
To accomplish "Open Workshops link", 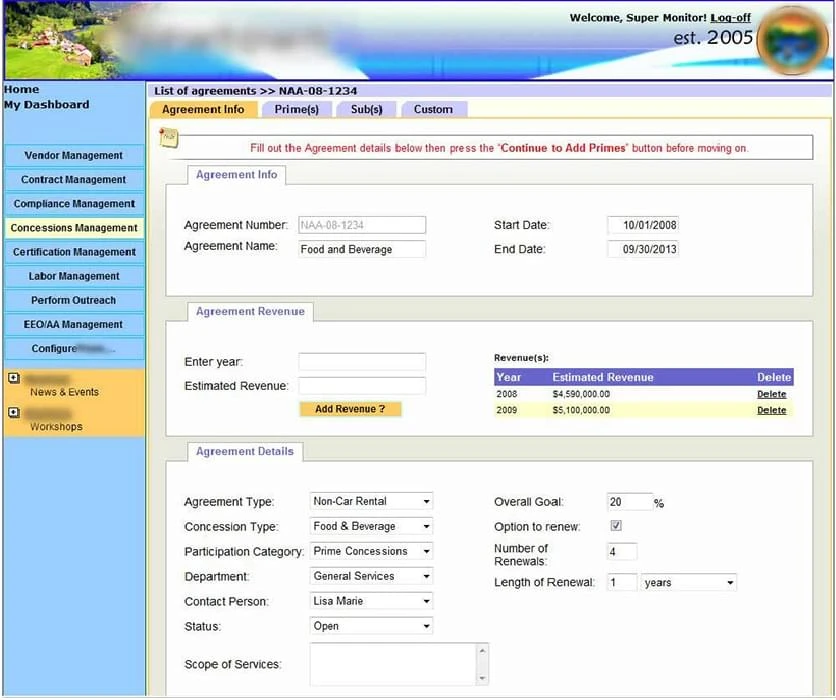I will (x=57, y=427).
